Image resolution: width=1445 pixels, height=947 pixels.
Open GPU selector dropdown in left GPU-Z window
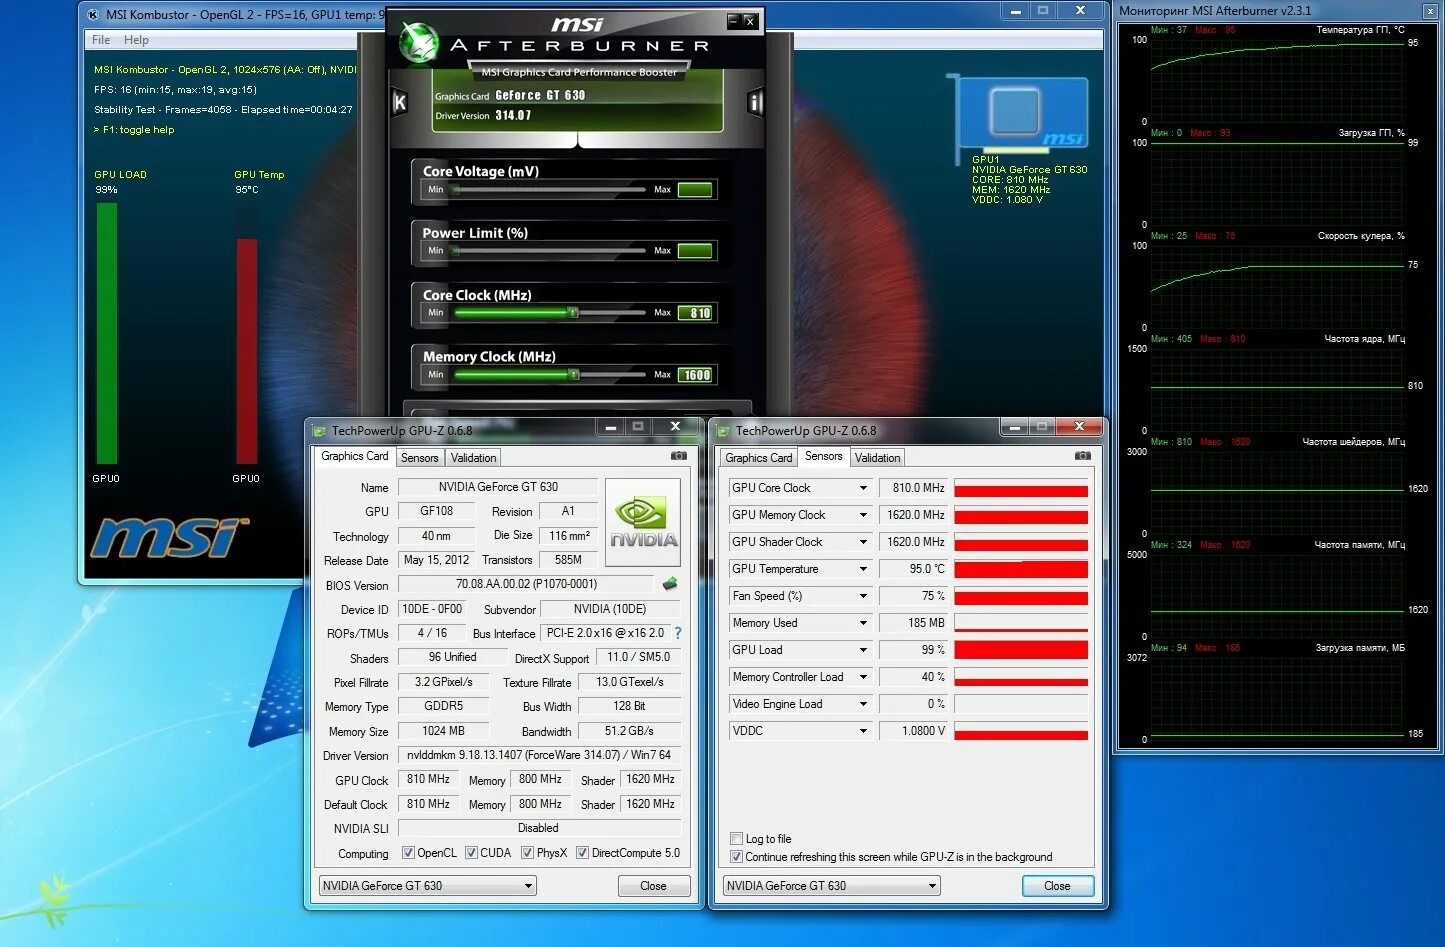coord(428,886)
